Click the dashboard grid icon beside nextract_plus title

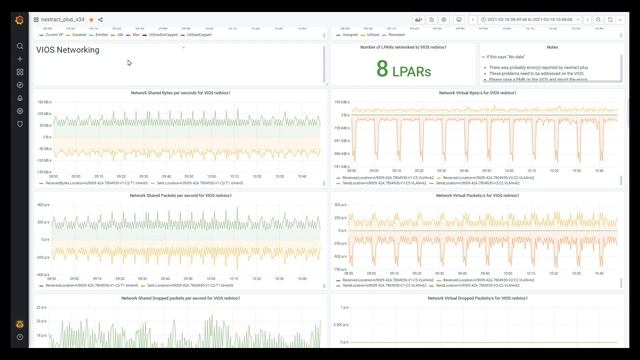pyautogui.click(x=36, y=20)
